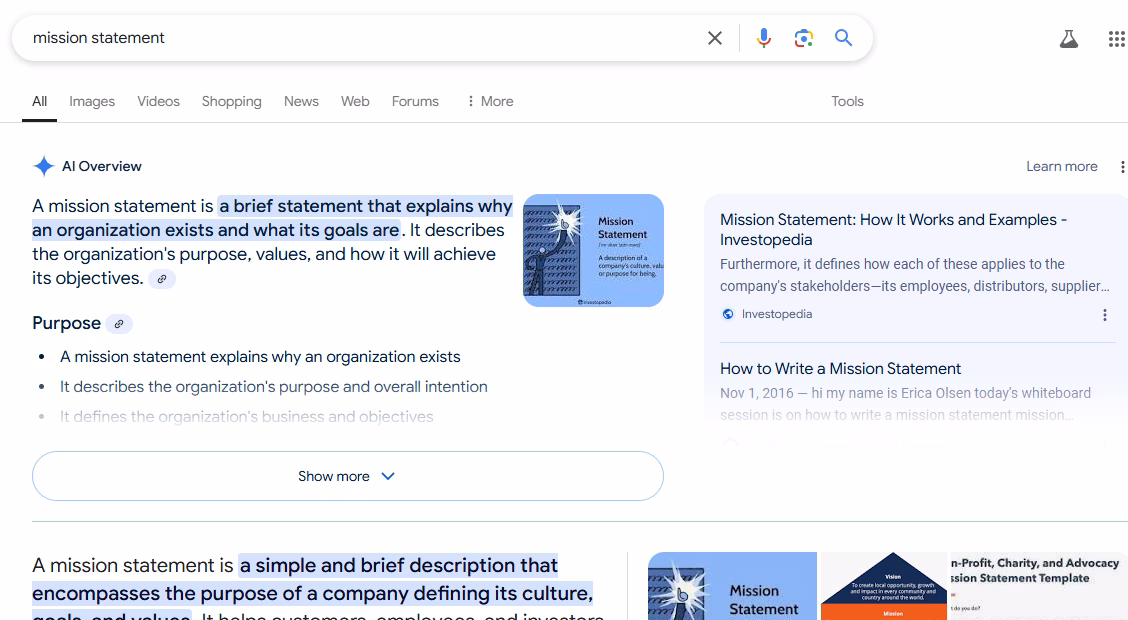Start voice search with the microphone icon
Image resolution: width=1128 pixels, height=620 pixels.
click(764, 38)
